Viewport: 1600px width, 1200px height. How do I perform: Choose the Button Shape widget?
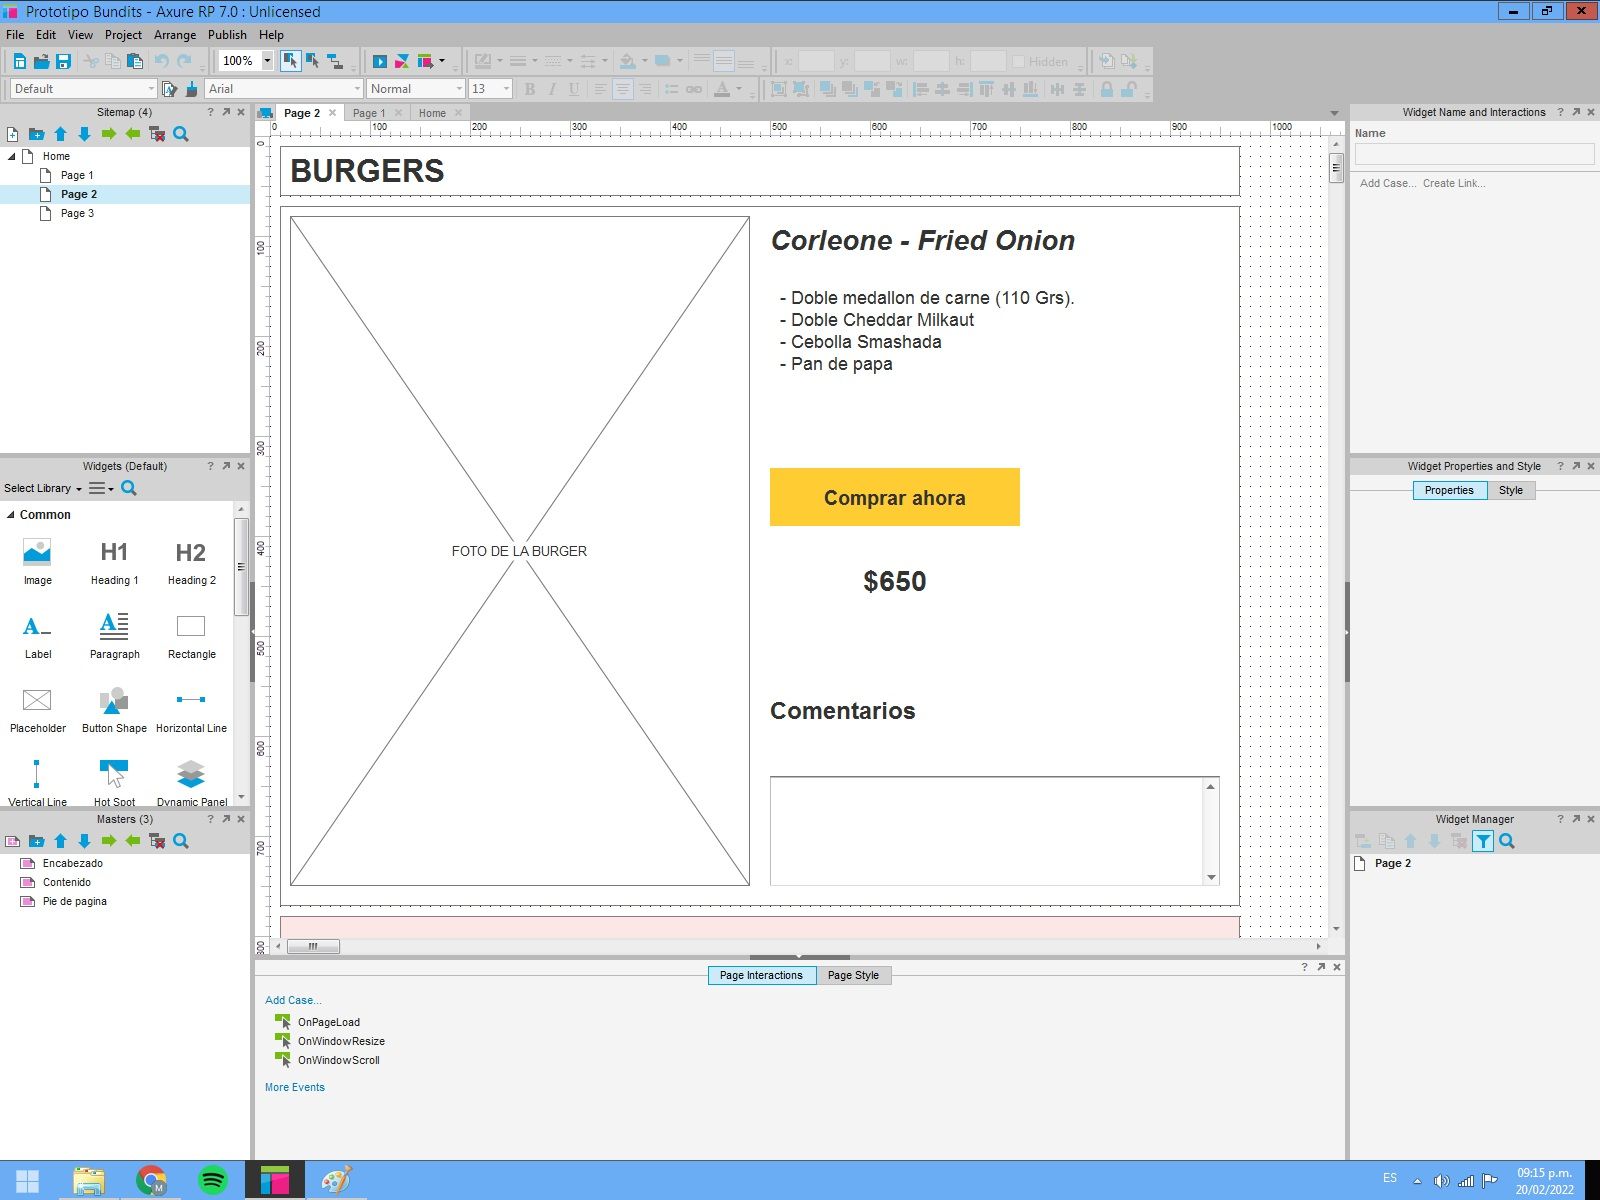(x=114, y=710)
